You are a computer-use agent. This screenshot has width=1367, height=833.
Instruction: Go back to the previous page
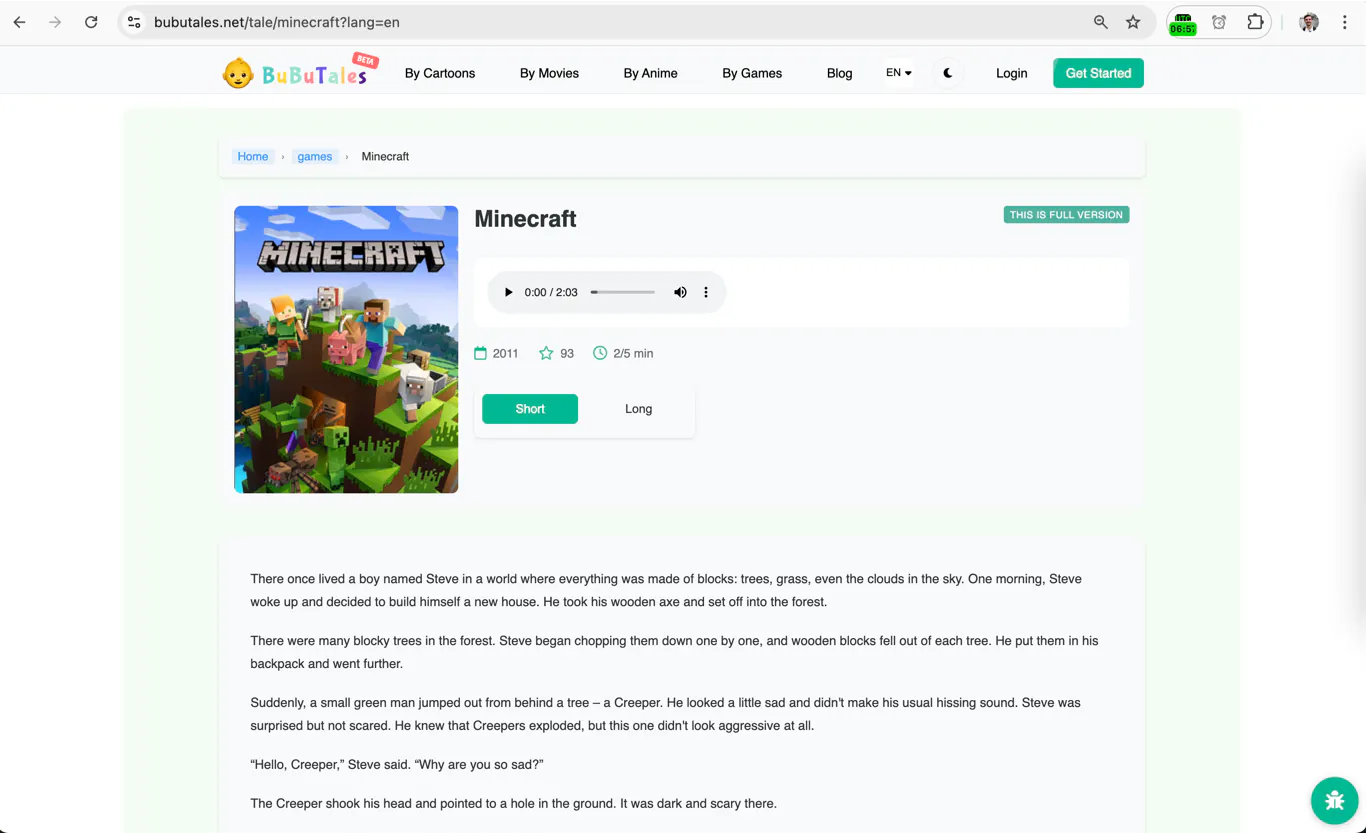[x=20, y=22]
